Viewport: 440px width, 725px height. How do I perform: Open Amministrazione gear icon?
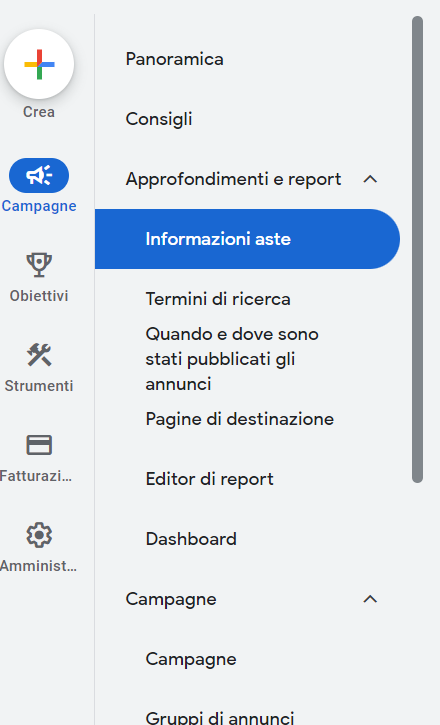[x=39, y=535]
